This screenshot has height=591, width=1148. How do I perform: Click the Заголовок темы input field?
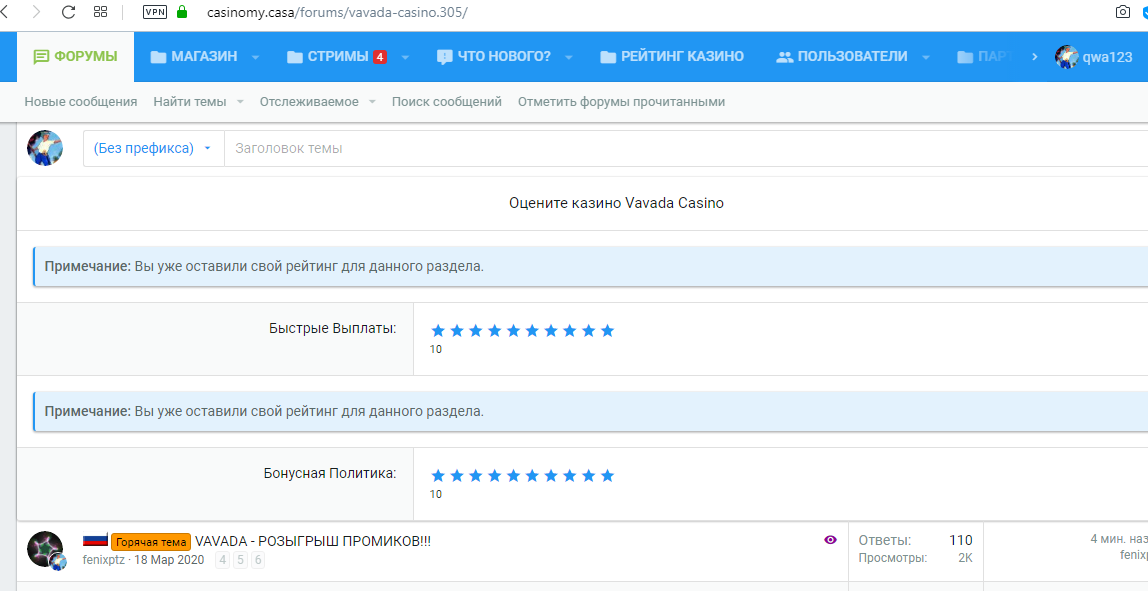coord(686,148)
